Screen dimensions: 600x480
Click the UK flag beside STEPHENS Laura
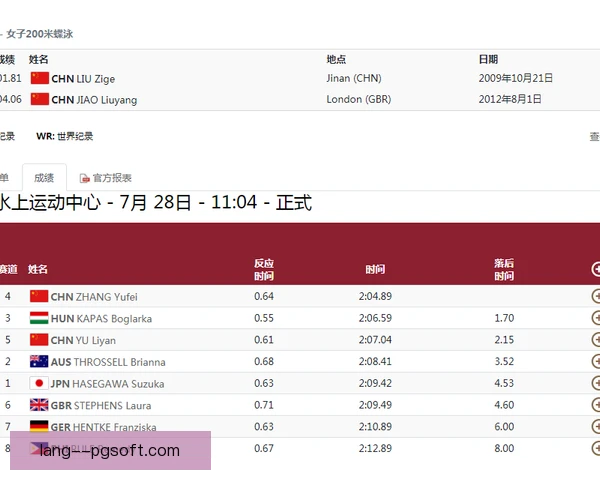(x=39, y=405)
